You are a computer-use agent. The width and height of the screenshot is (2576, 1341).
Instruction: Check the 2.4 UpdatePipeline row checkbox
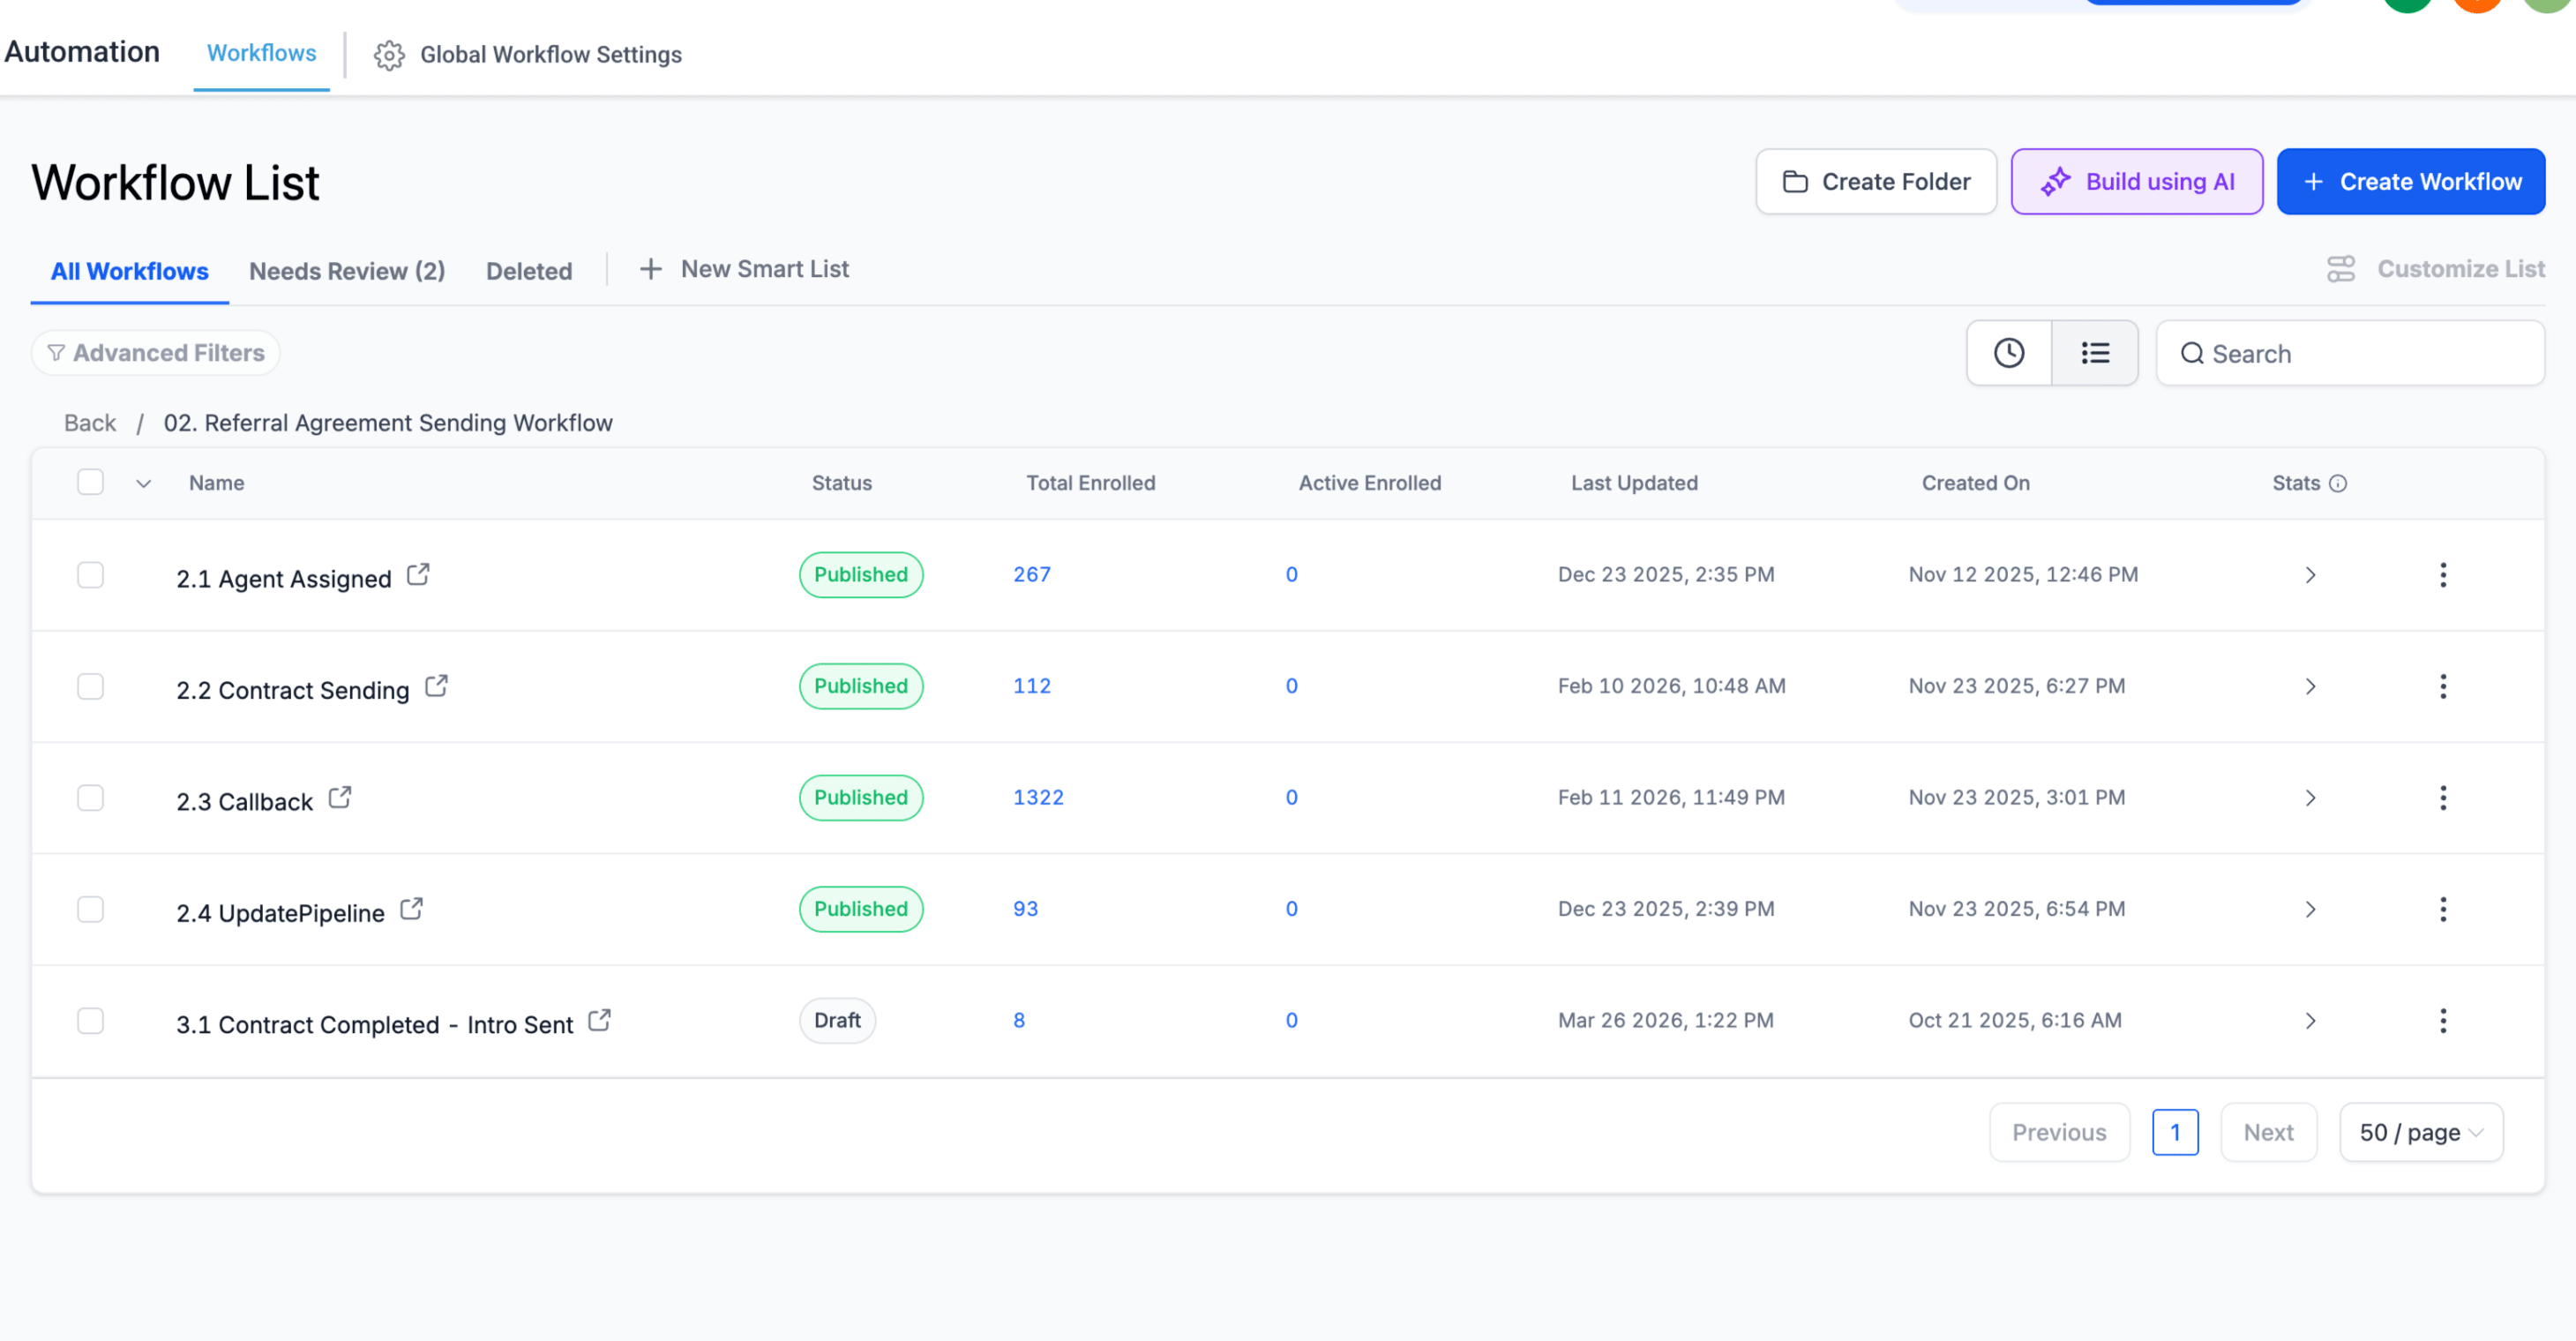tap(91, 910)
